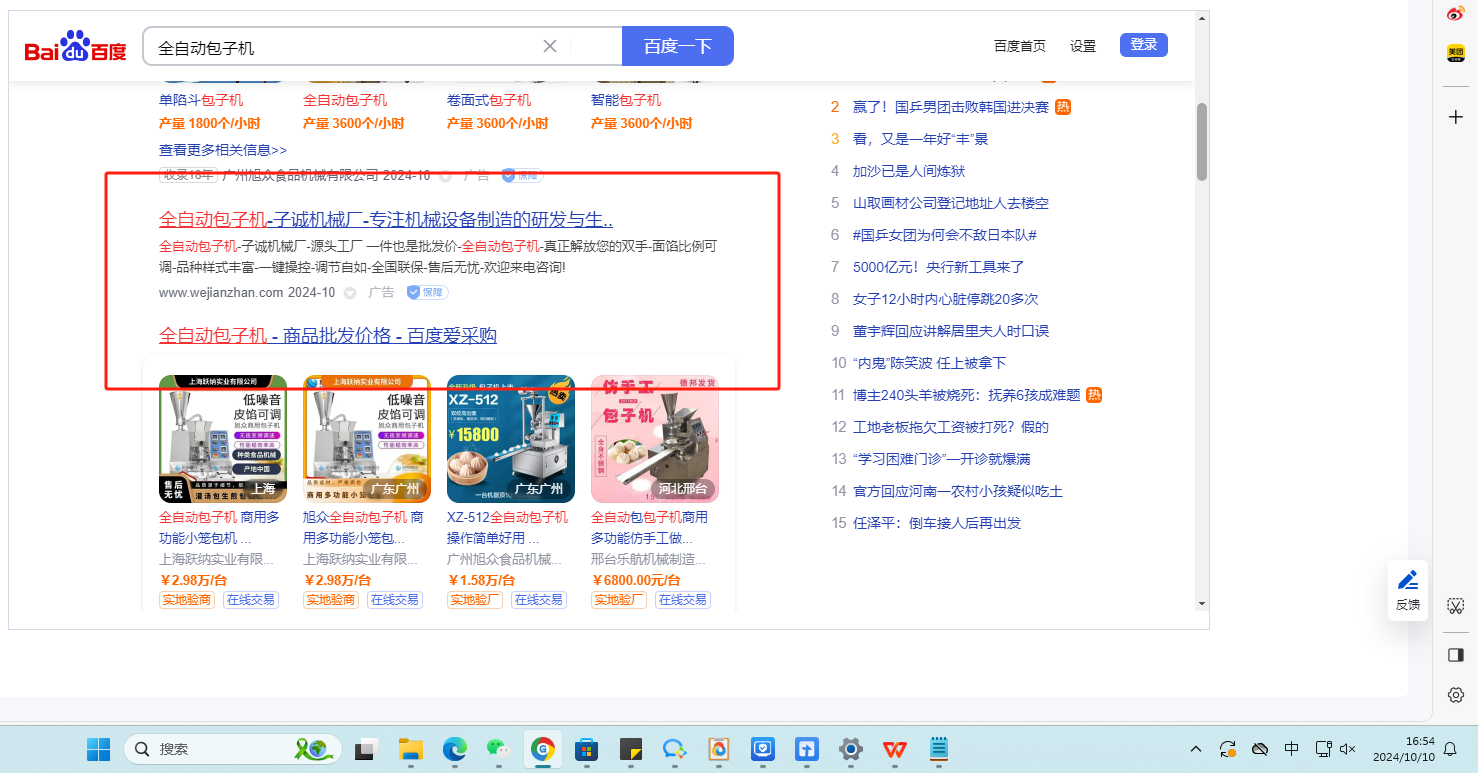Toggle the sidebar panel layout icon

pyautogui.click(x=1456, y=655)
